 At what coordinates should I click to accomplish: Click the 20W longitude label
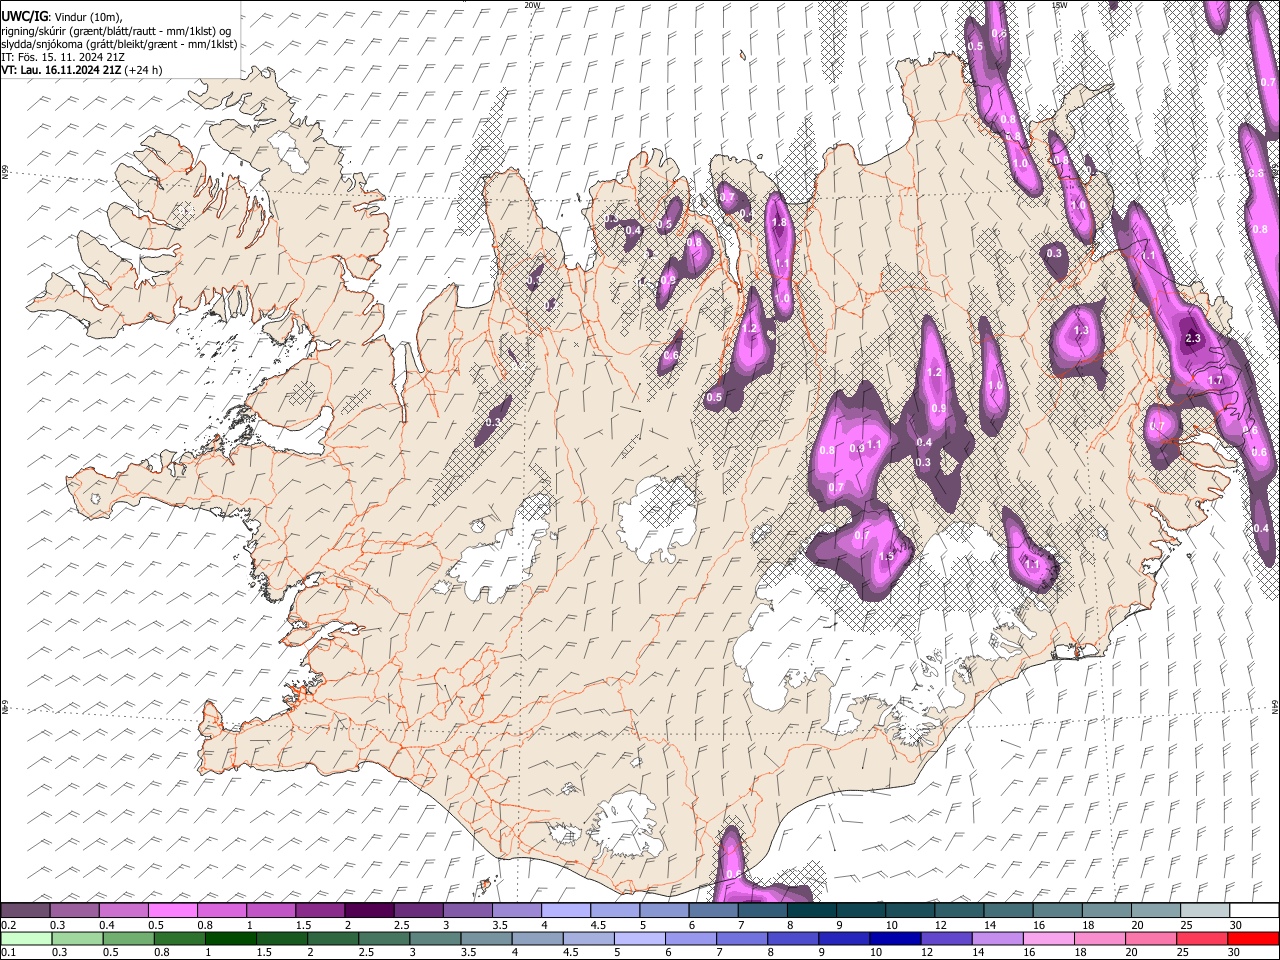532,5
